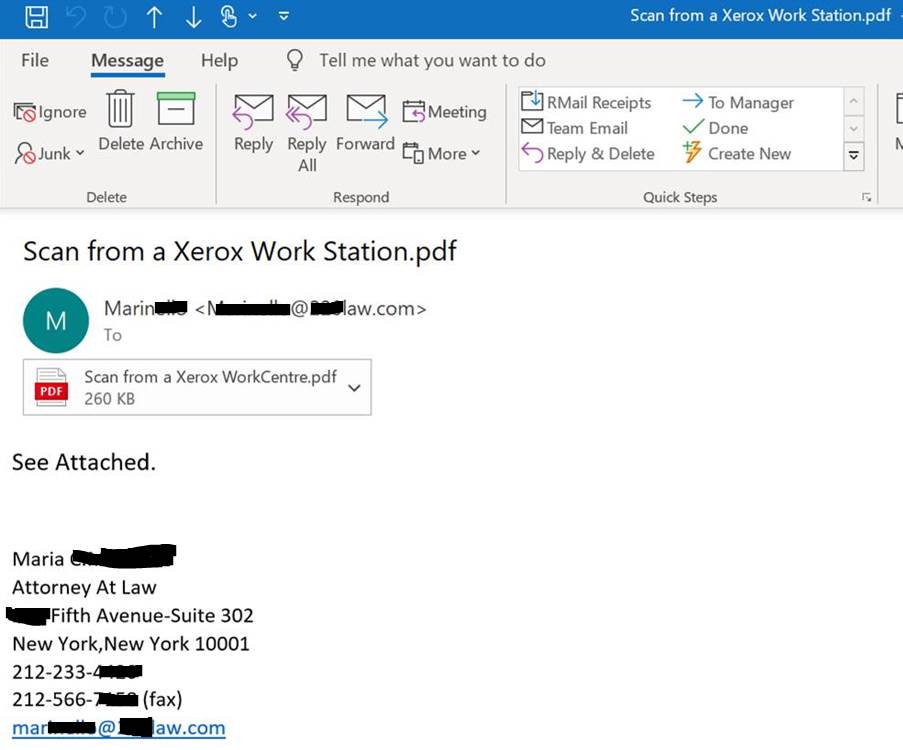This screenshot has width=903, height=750.
Task: Create a Meeting reply
Action: click(445, 112)
